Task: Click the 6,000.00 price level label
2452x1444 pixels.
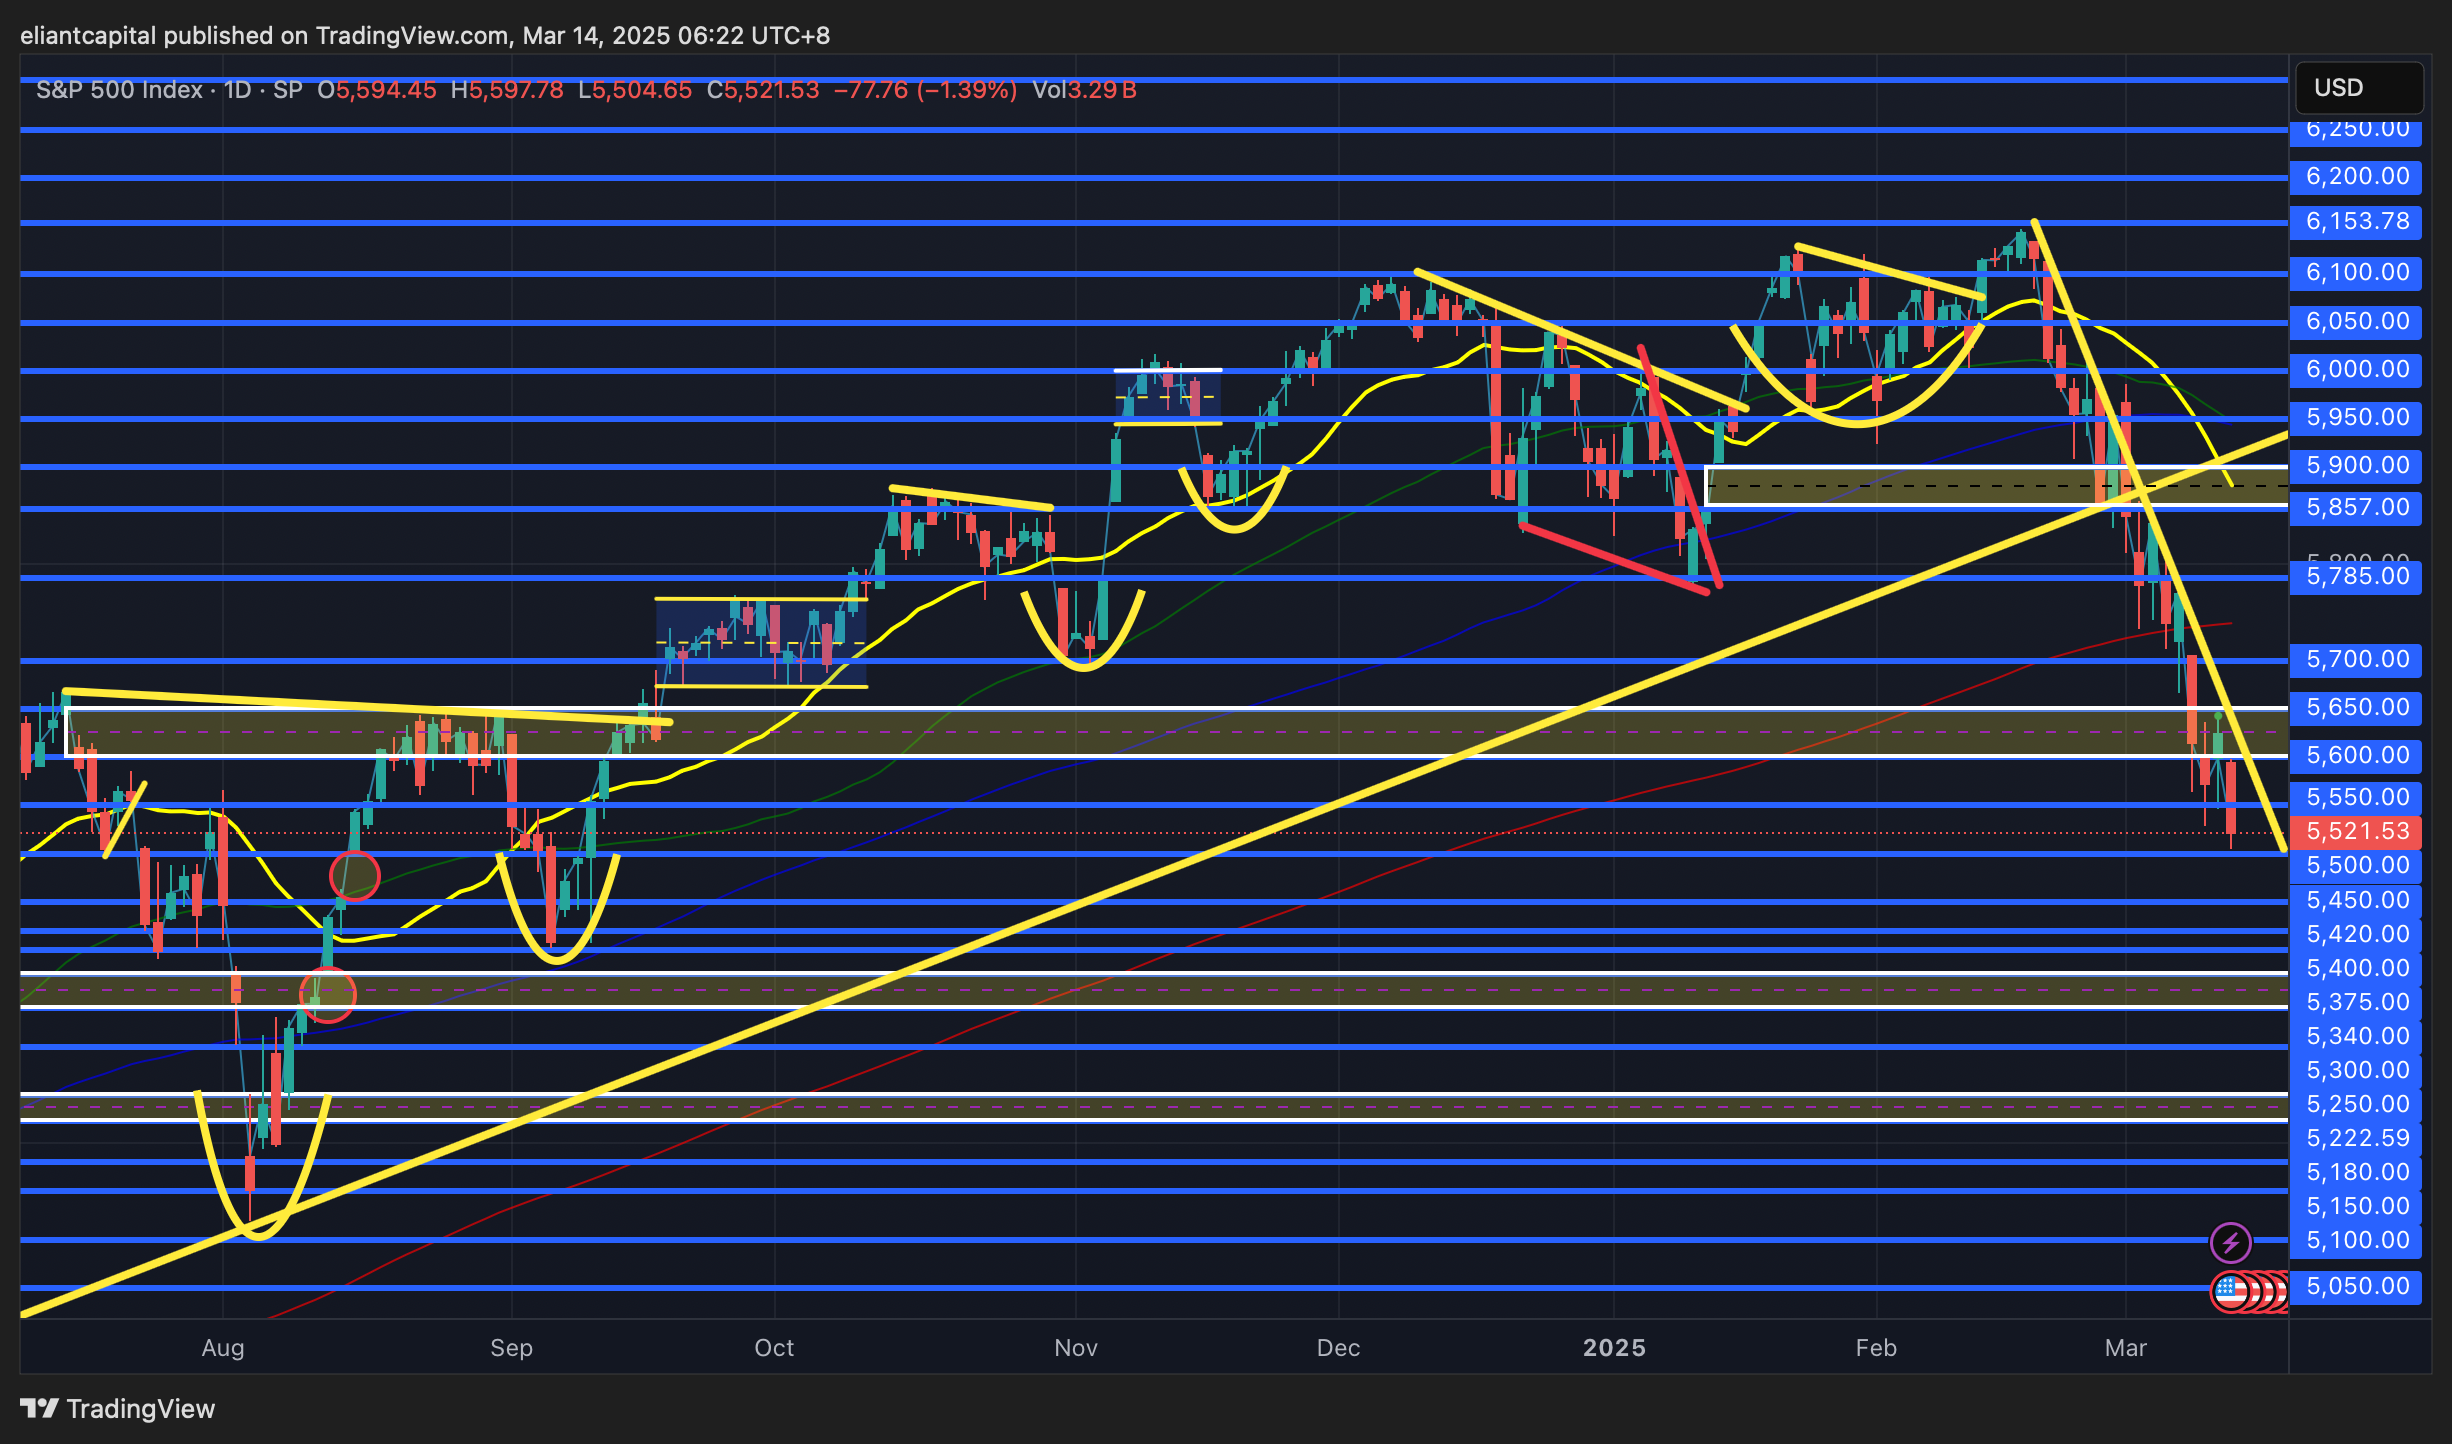Action: click(2356, 369)
